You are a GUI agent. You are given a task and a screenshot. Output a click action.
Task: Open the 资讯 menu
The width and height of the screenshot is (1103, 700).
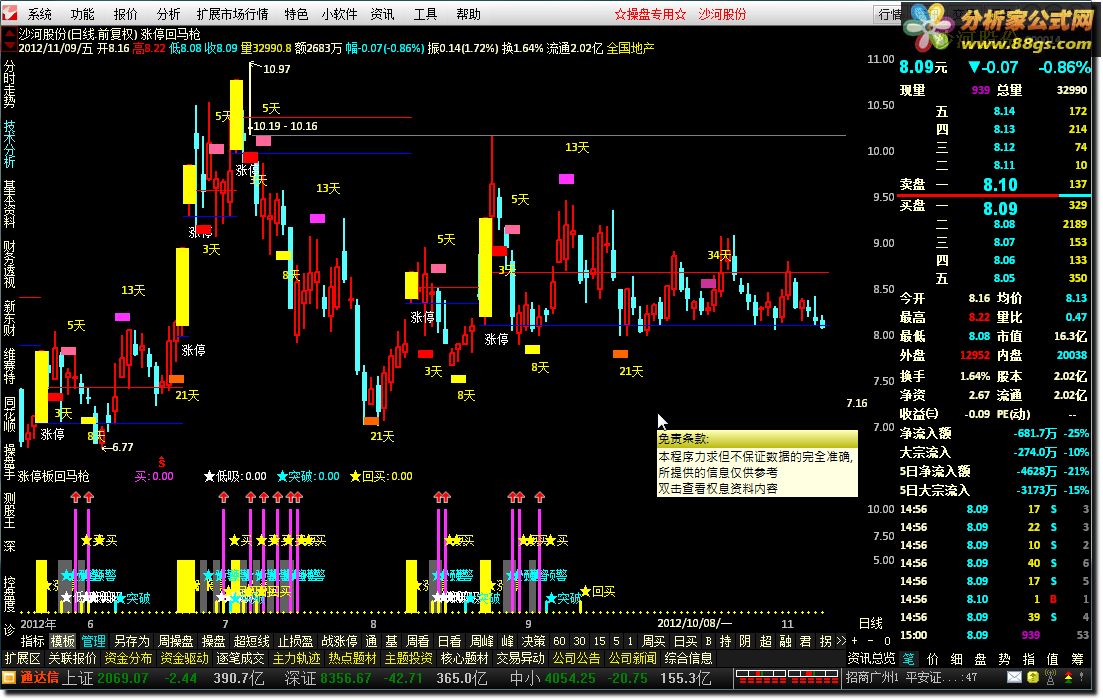[382, 14]
